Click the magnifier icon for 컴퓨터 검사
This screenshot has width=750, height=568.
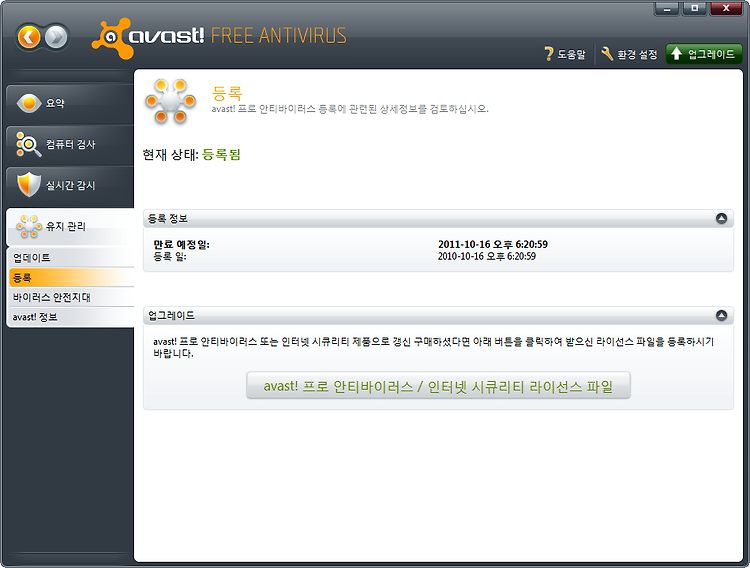click(x=28, y=144)
